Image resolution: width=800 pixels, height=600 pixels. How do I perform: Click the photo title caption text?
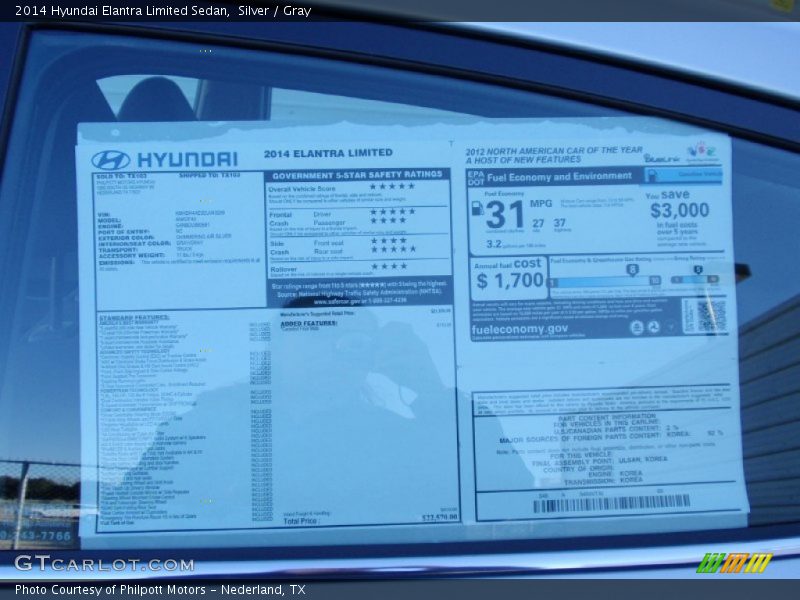[x=163, y=11]
